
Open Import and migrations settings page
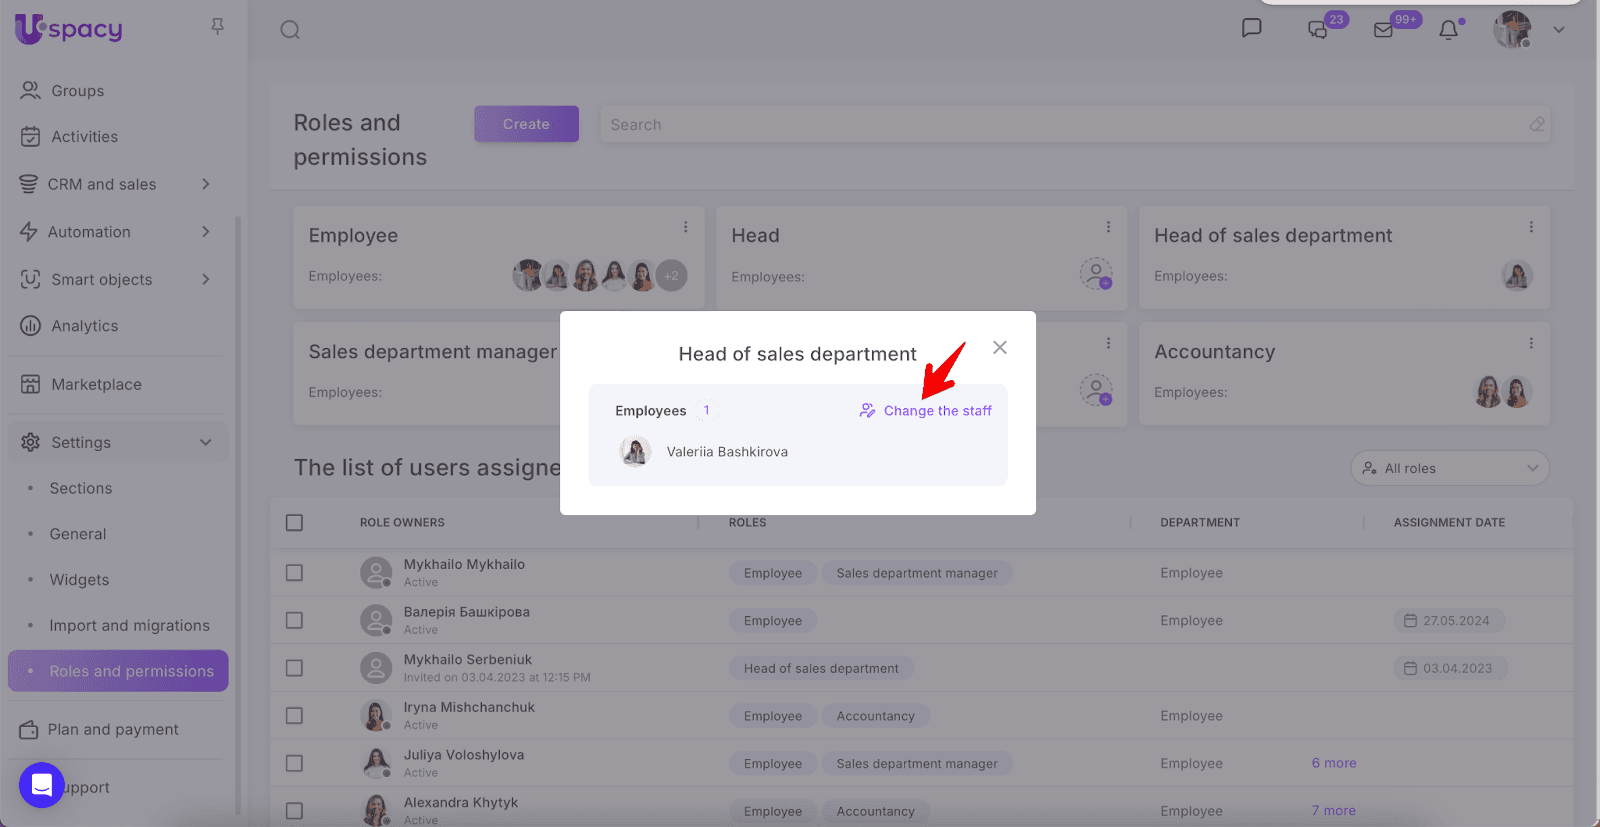tap(129, 626)
